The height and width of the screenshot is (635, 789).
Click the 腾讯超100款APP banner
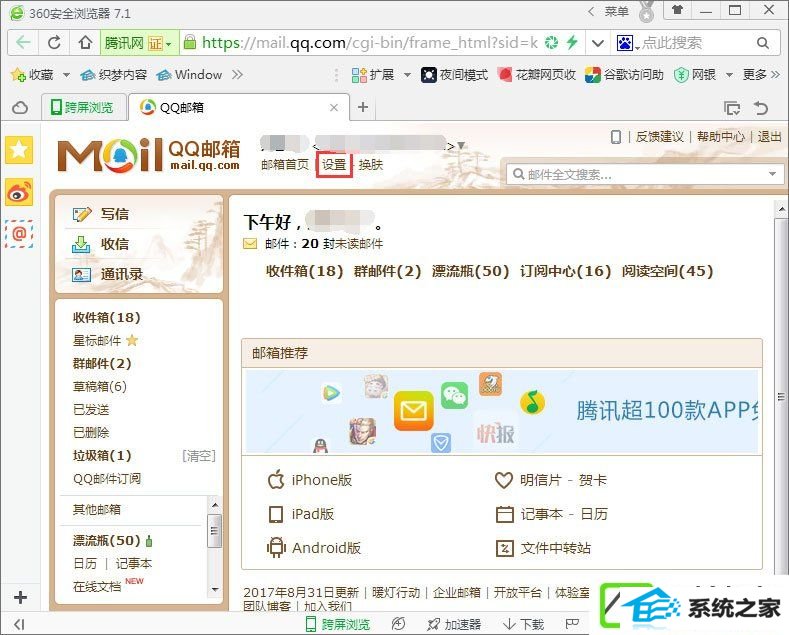coord(502,411)
